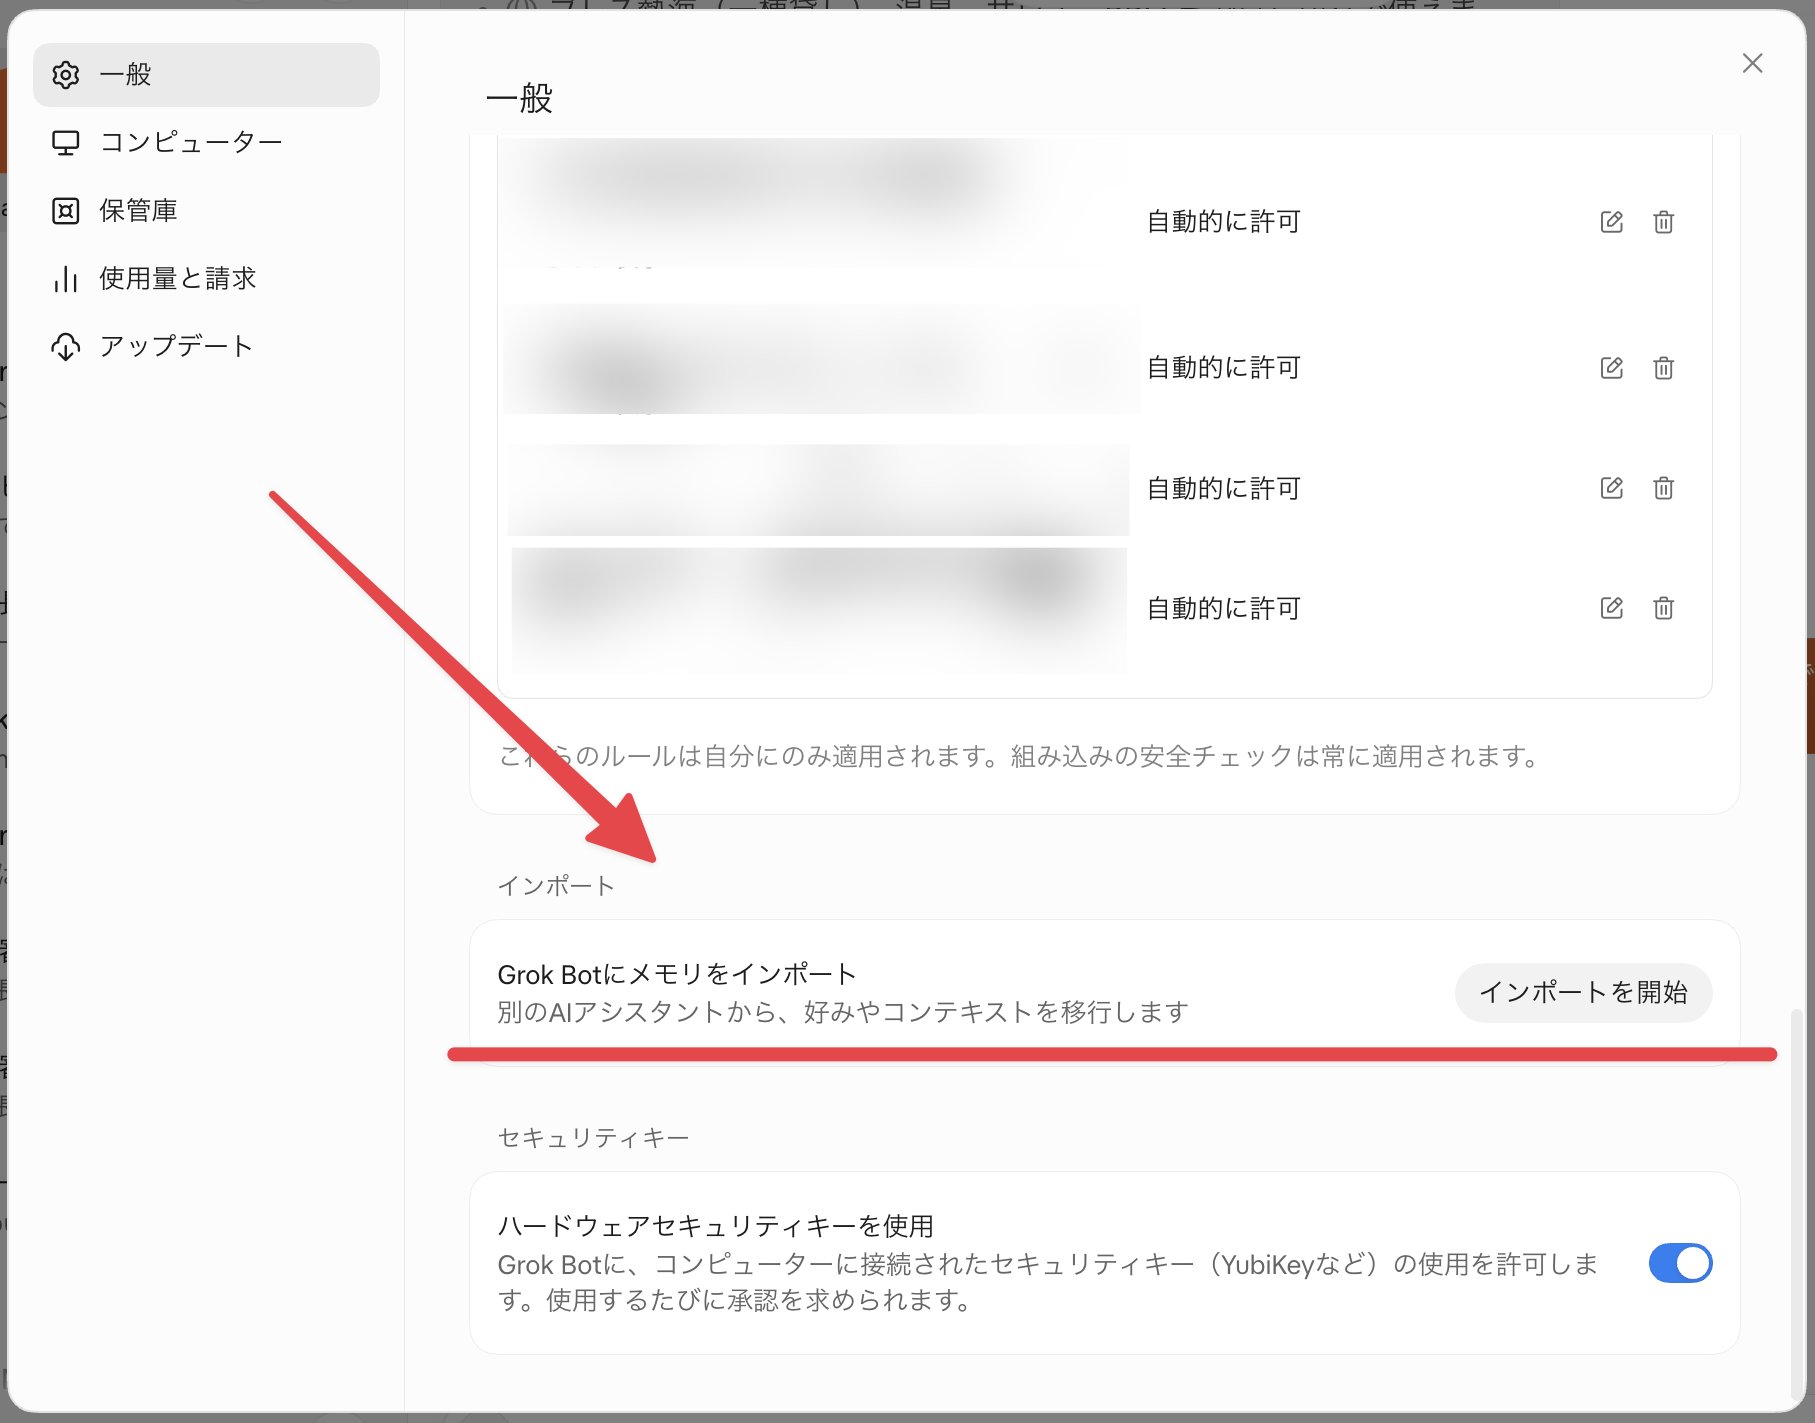1815x1423 pixels.
Task: Click the 一般 page title heading
Action: click(x=519, y=99)
